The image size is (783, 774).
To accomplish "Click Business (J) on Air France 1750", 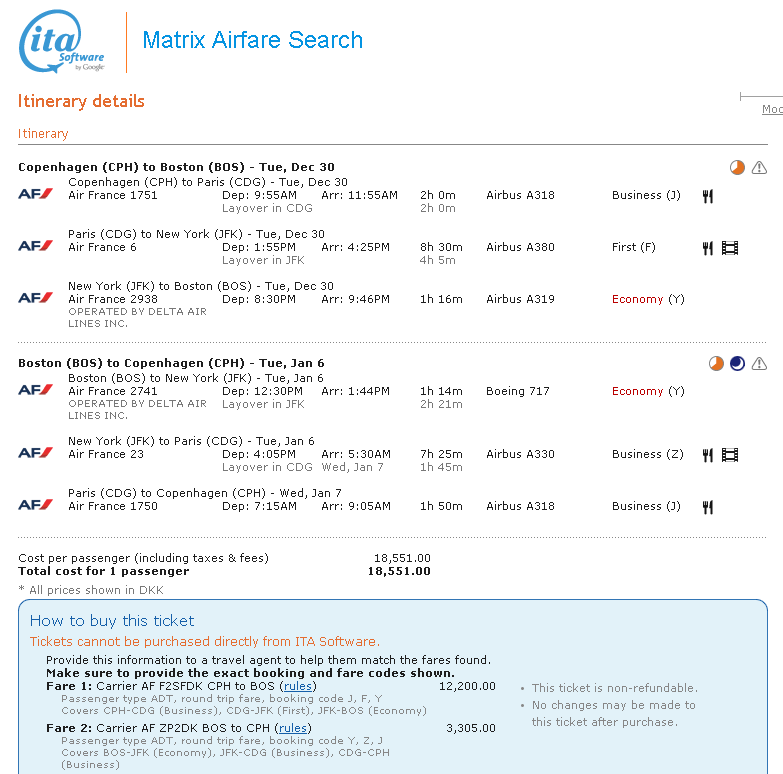I will click(646, 506).
